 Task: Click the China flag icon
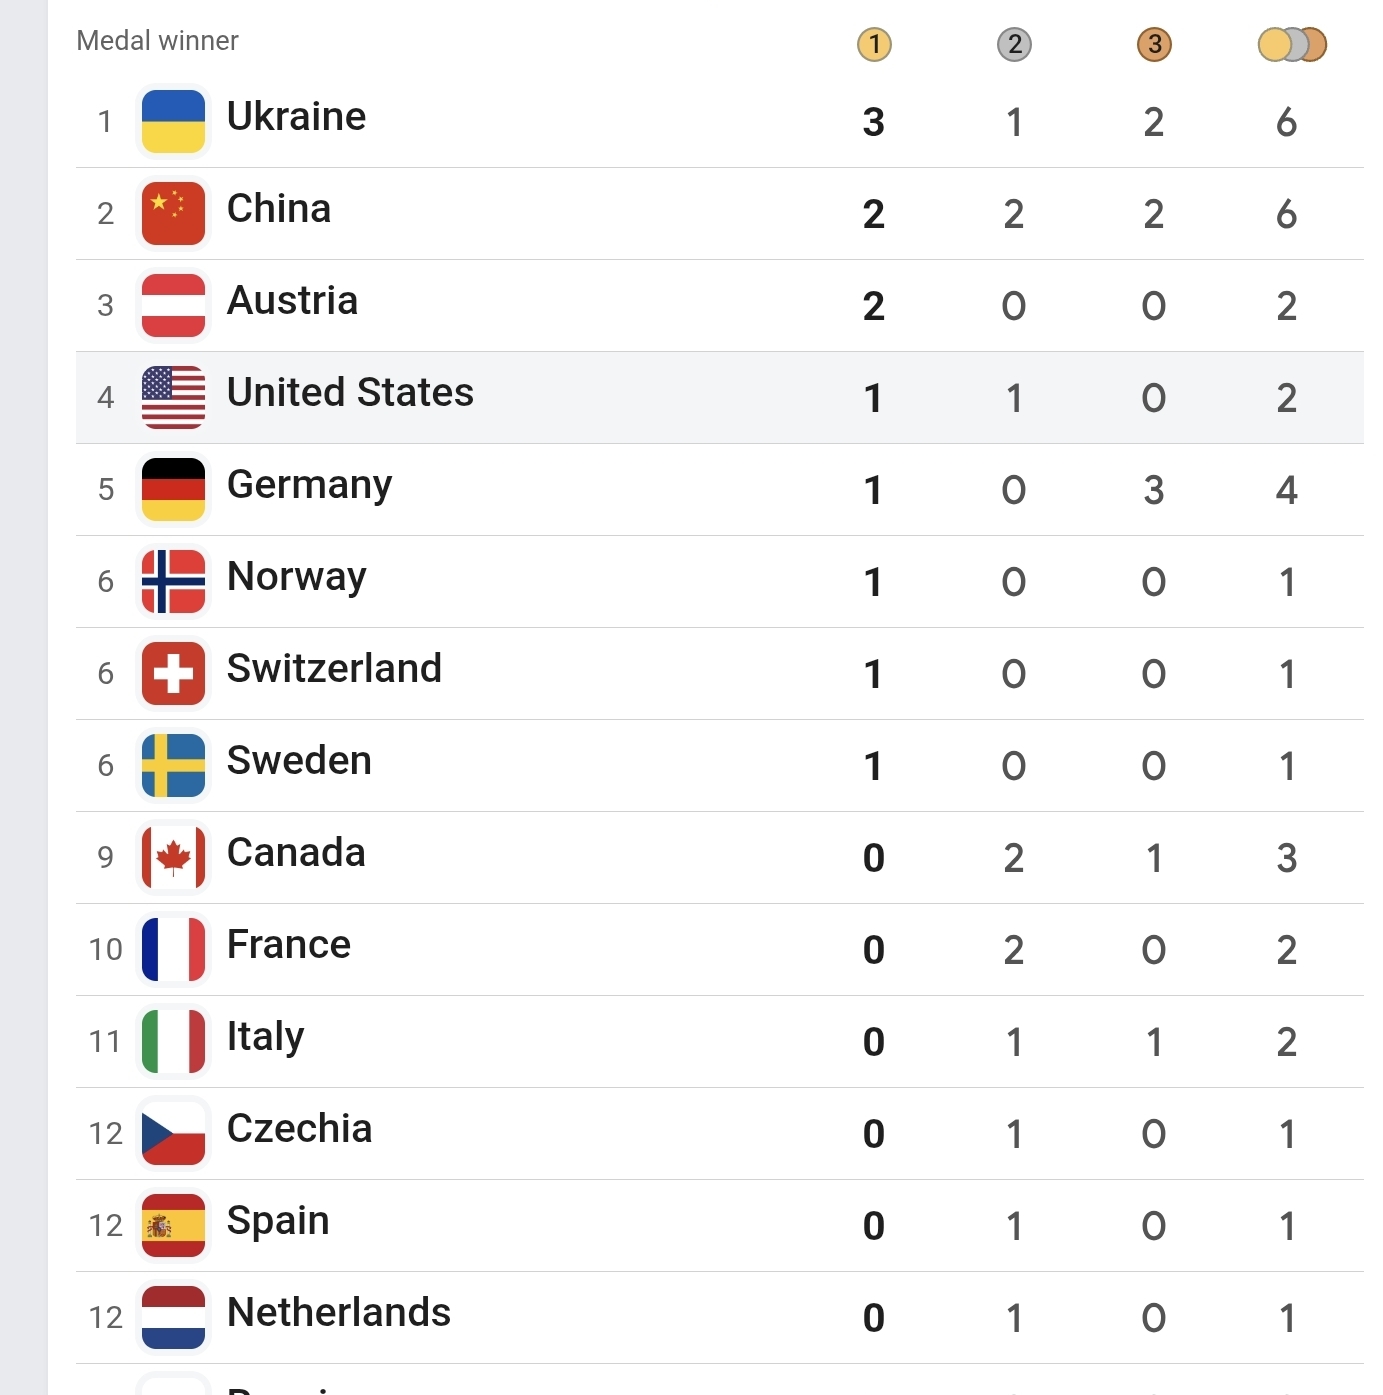[174, 213]
